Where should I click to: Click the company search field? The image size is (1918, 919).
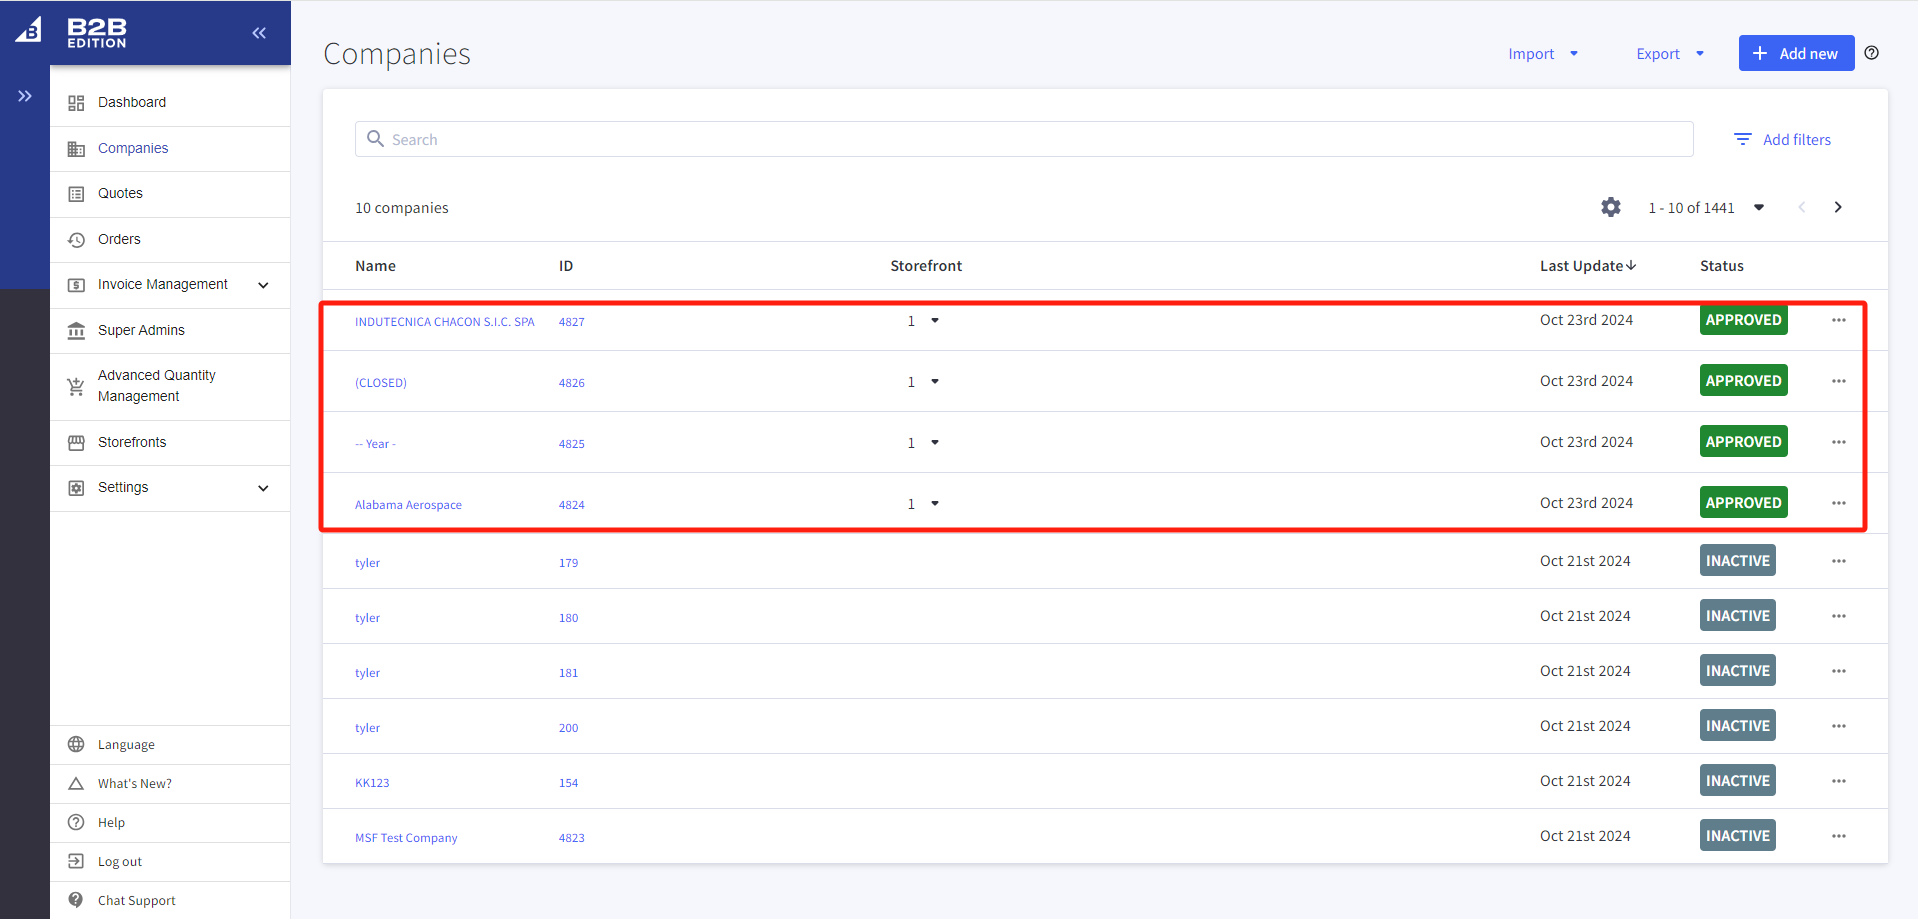point(1024,139)
